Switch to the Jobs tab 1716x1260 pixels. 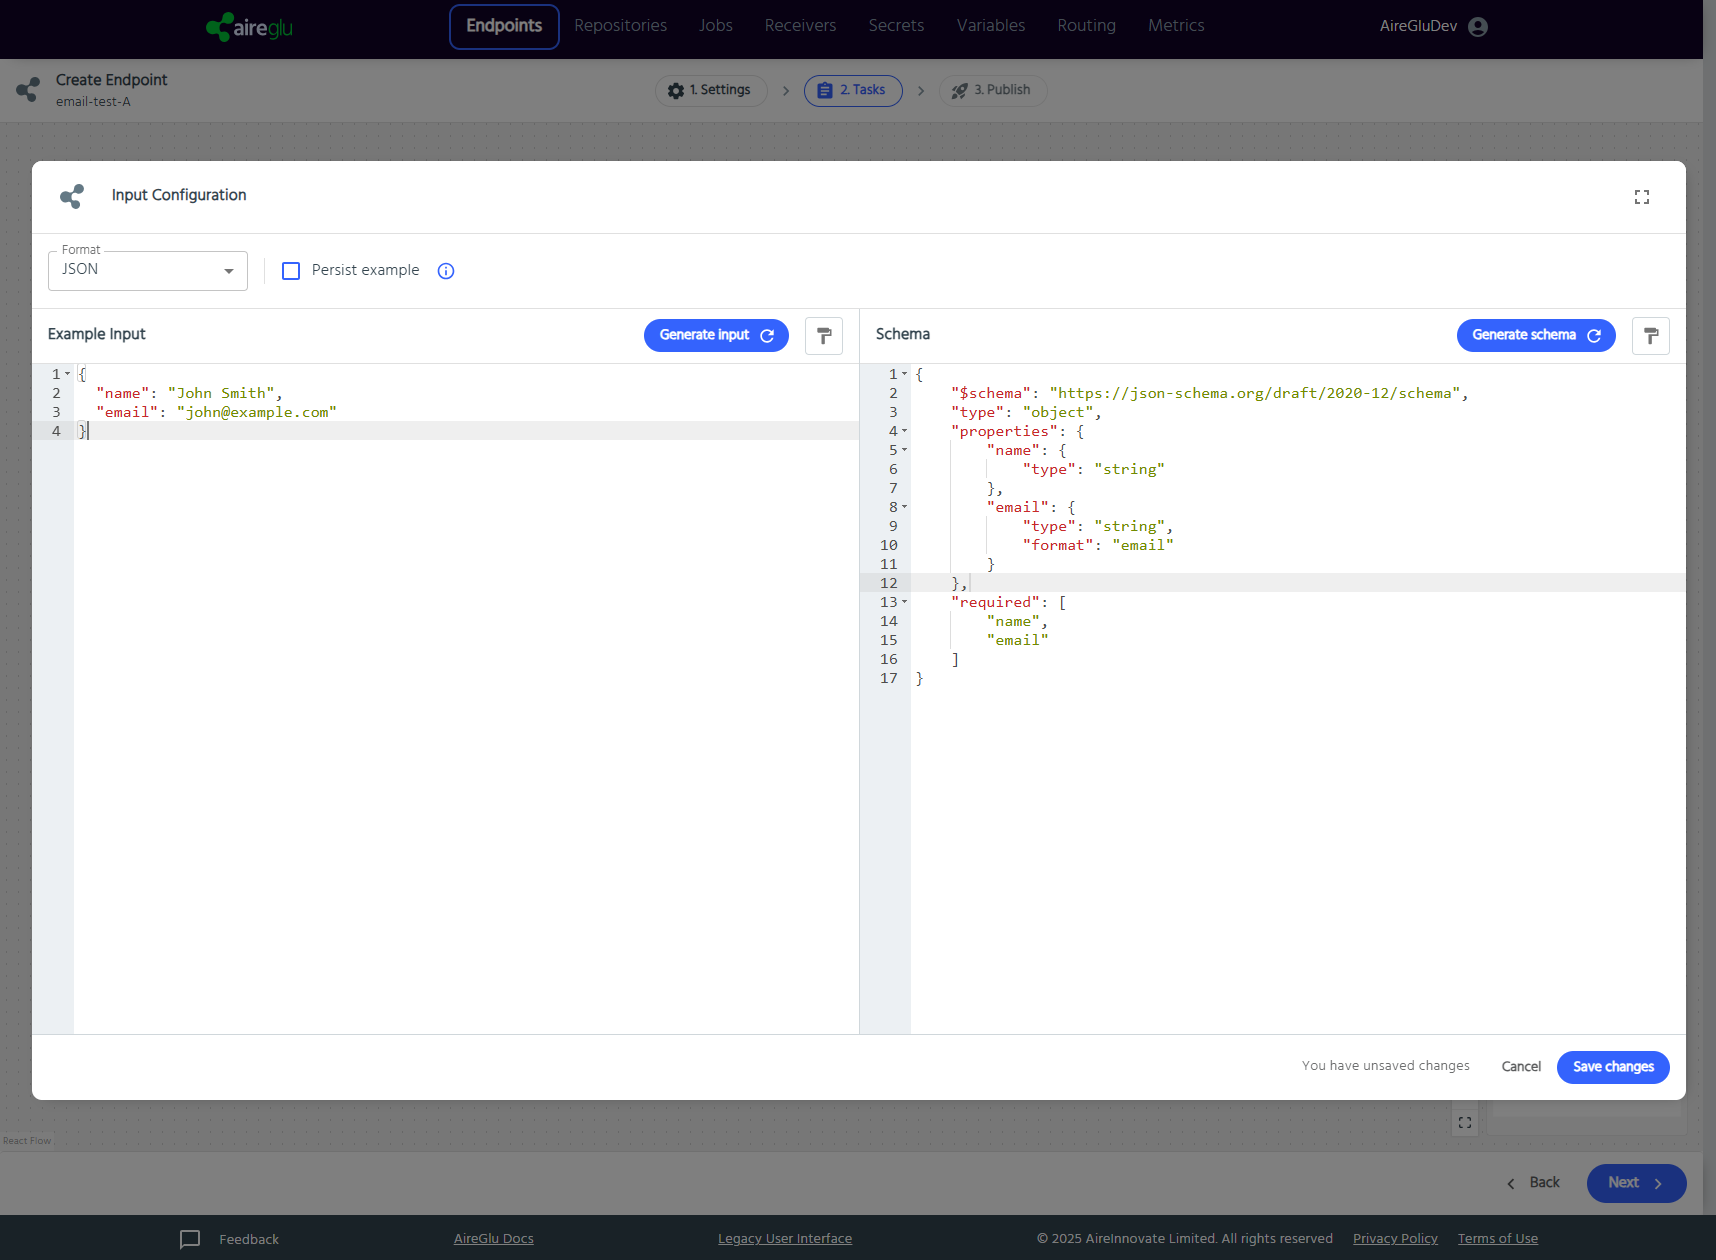pos(716,26)
